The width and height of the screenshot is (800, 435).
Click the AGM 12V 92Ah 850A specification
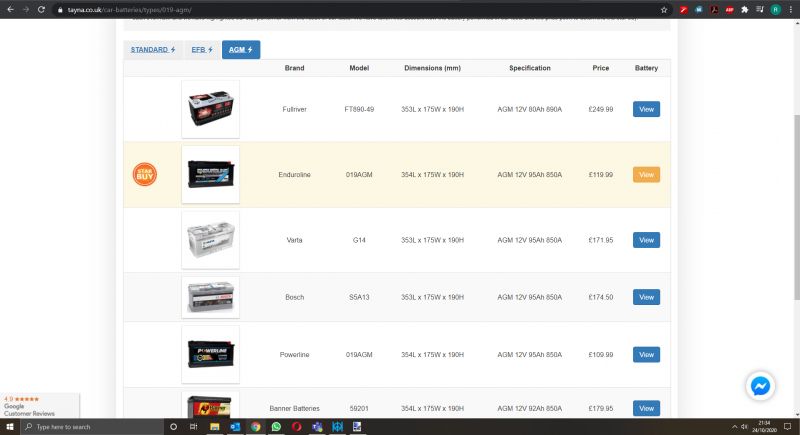tap(530, 408)
